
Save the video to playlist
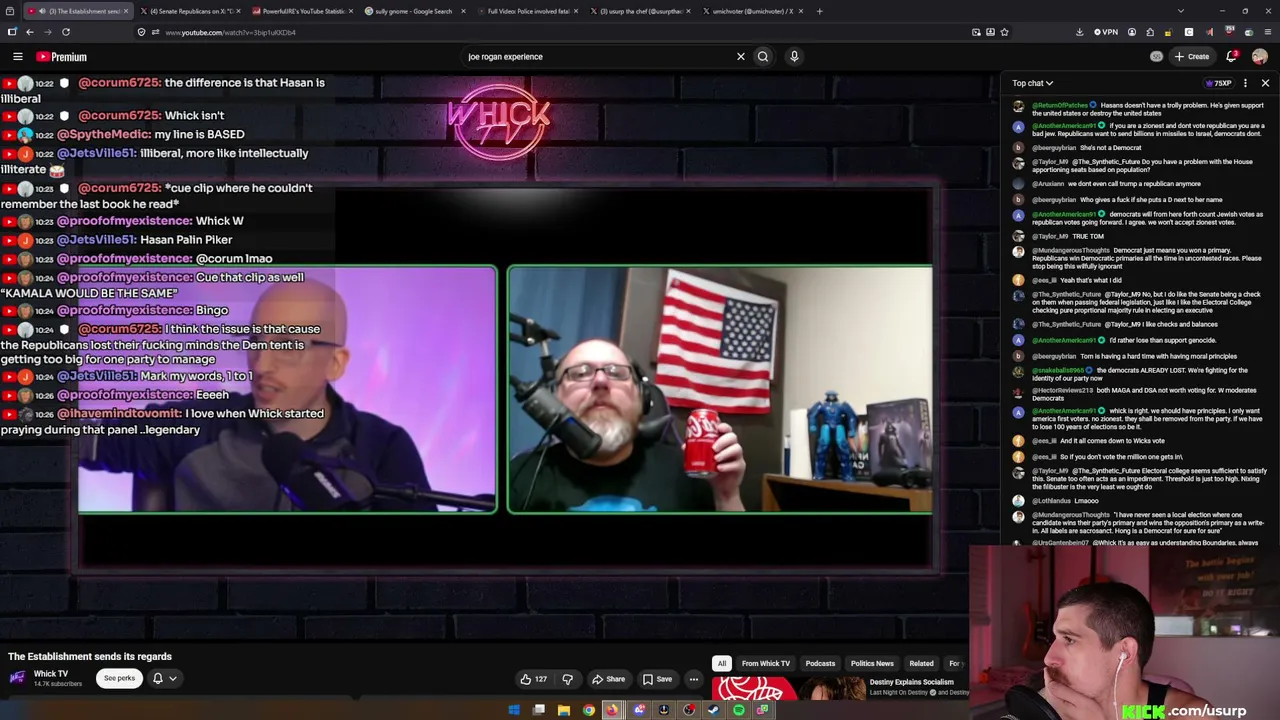[657, 679]
